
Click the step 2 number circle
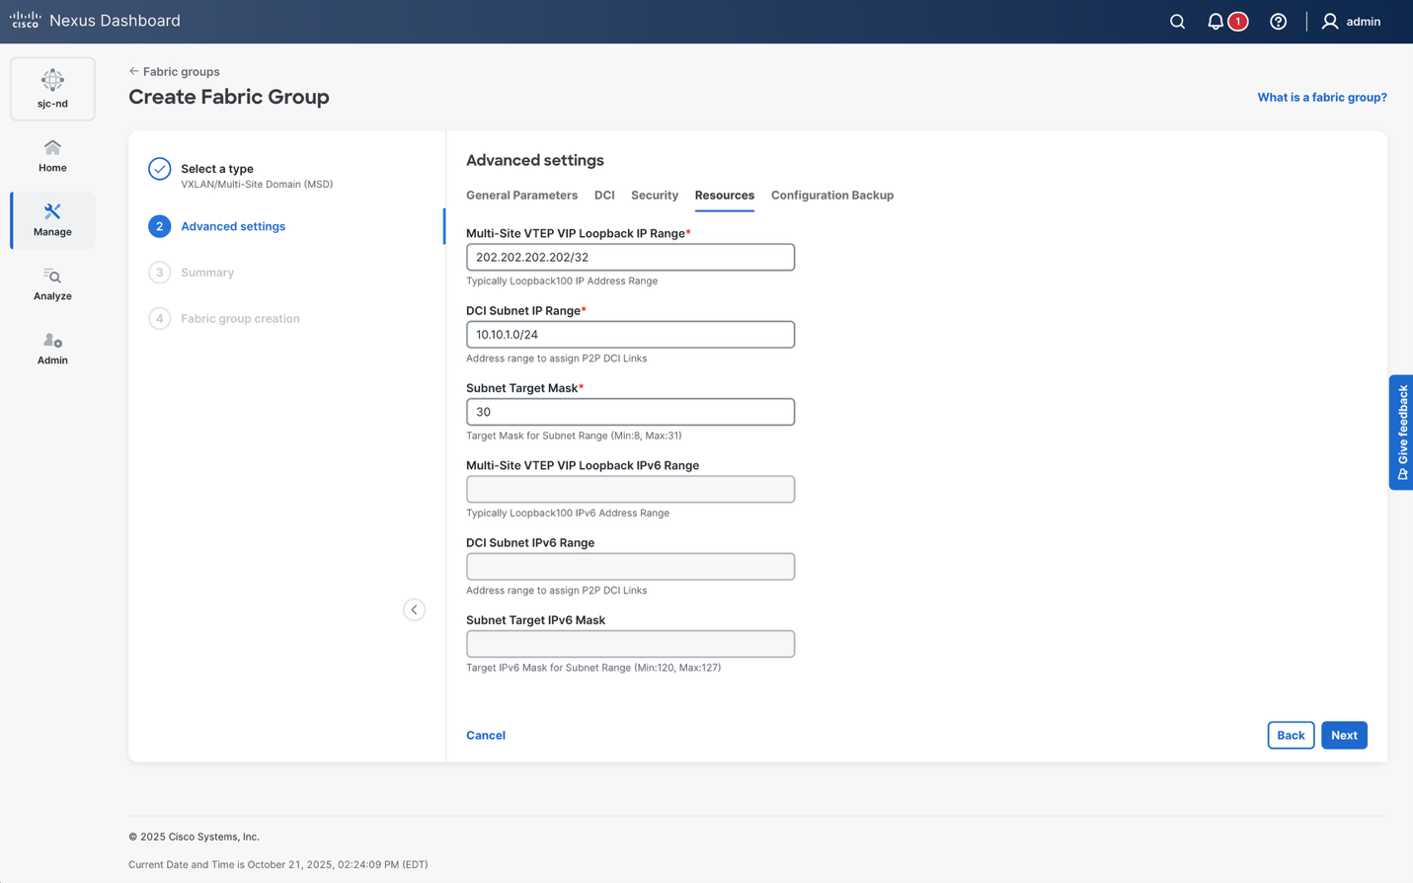pos(159,226)
